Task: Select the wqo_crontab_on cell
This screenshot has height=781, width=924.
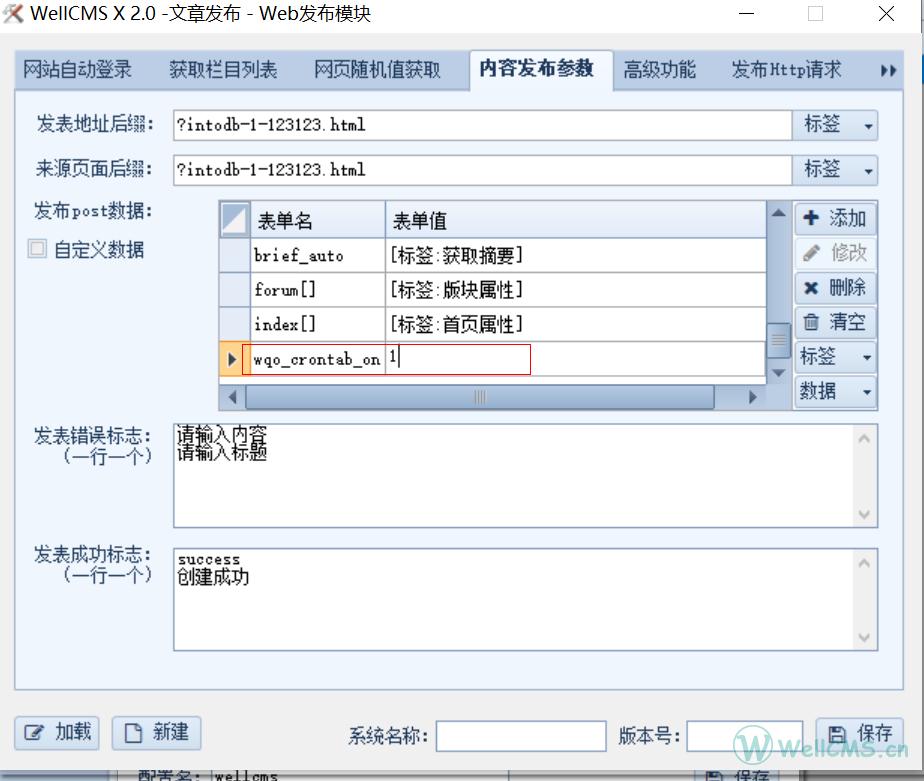Action: click(318, 359)
